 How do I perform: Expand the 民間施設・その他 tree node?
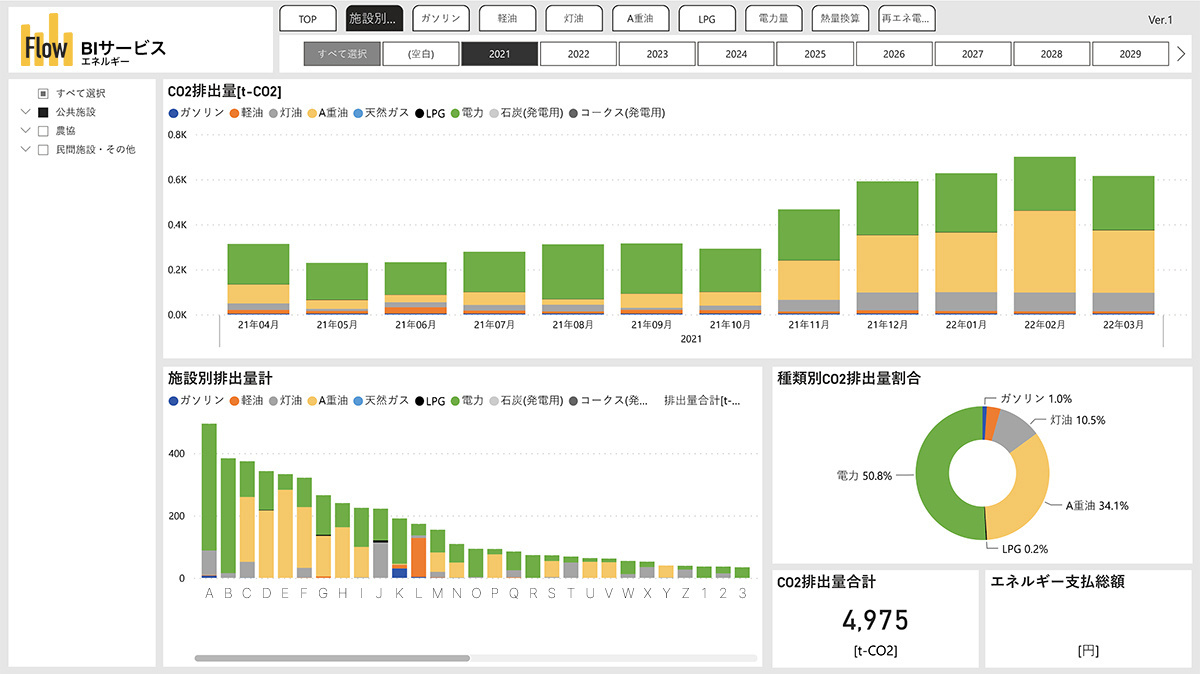click(x=26, y=150)
